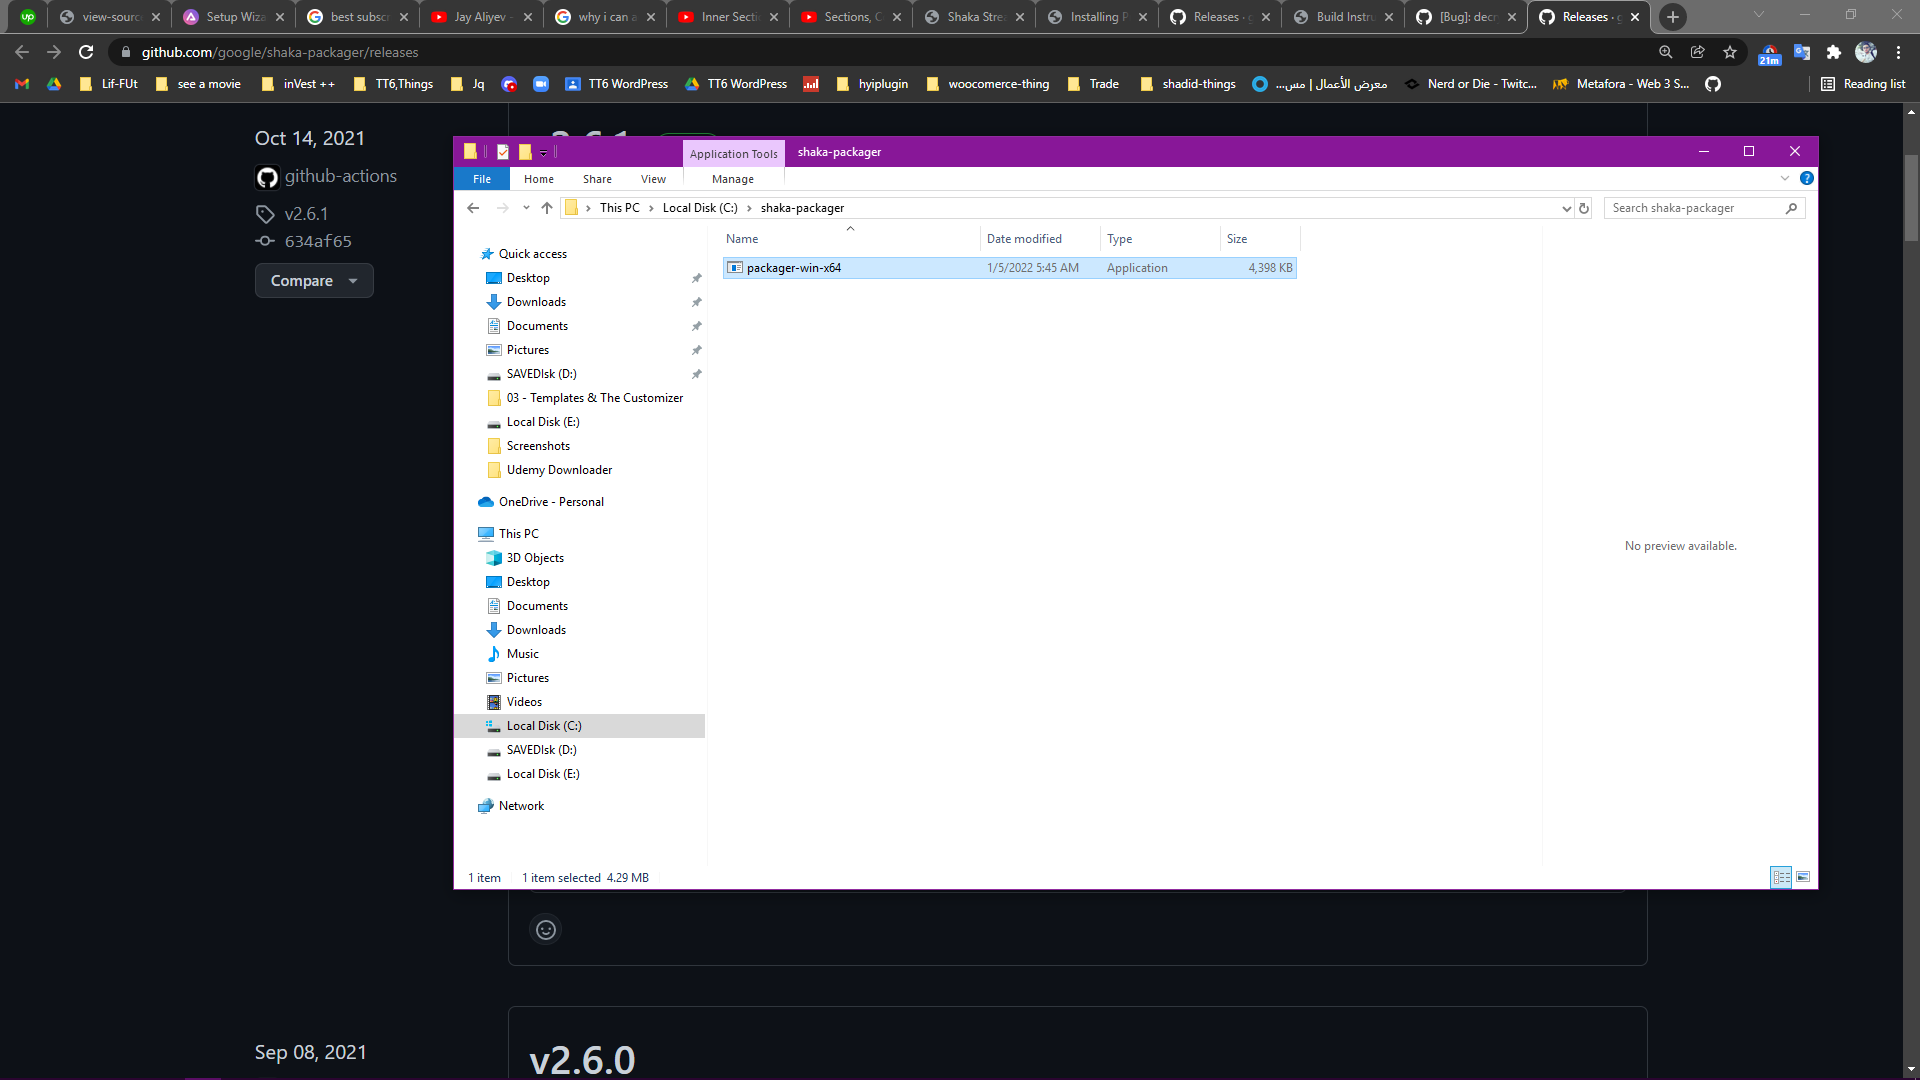Image resolution: width=1920 pixels, height=1080 pixels.
Task: Open the Compare dropdown
Action: [313, 281]
